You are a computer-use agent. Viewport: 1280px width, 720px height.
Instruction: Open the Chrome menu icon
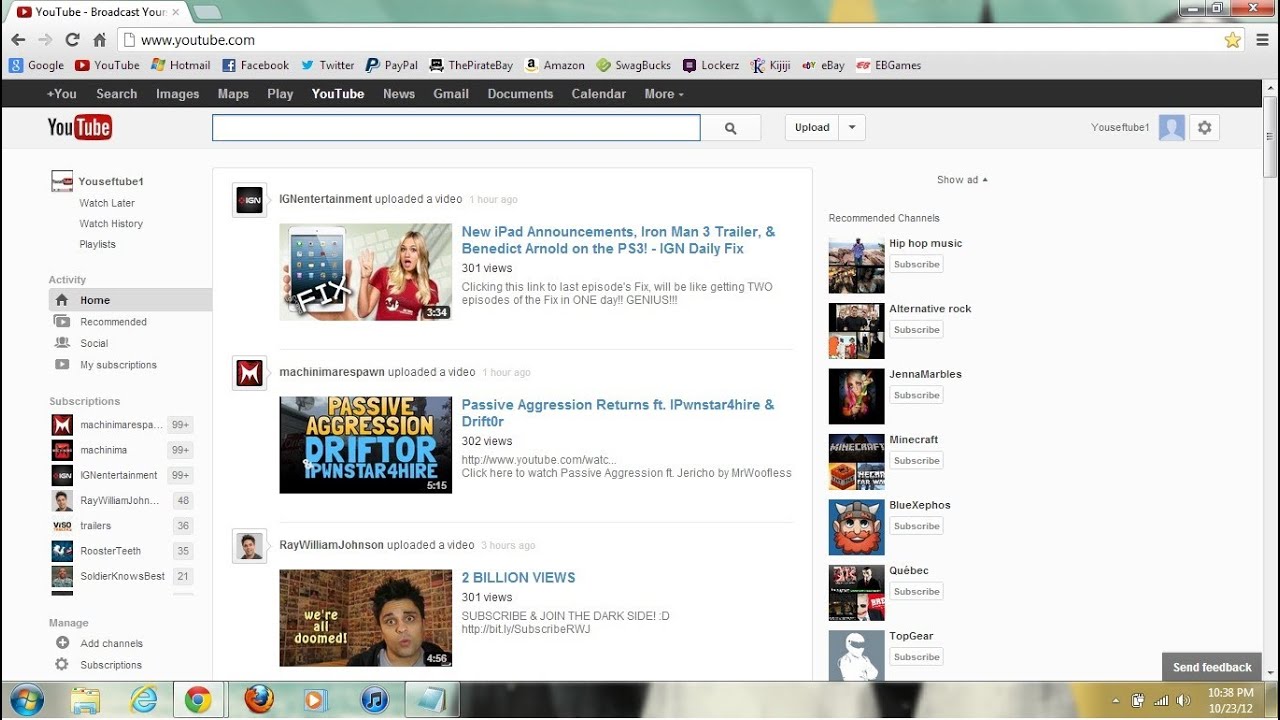point(1262,40)
